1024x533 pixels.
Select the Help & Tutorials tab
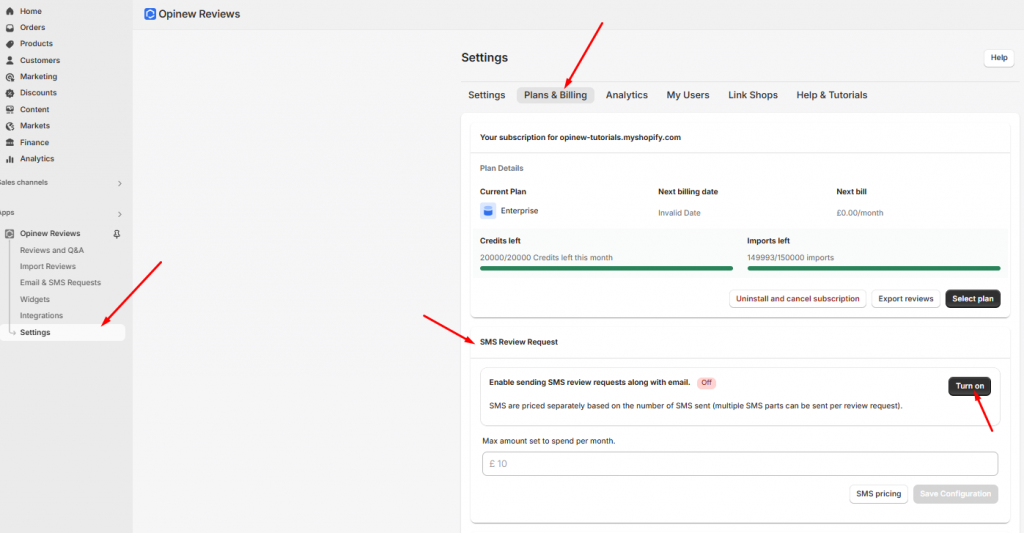(831, 95)
